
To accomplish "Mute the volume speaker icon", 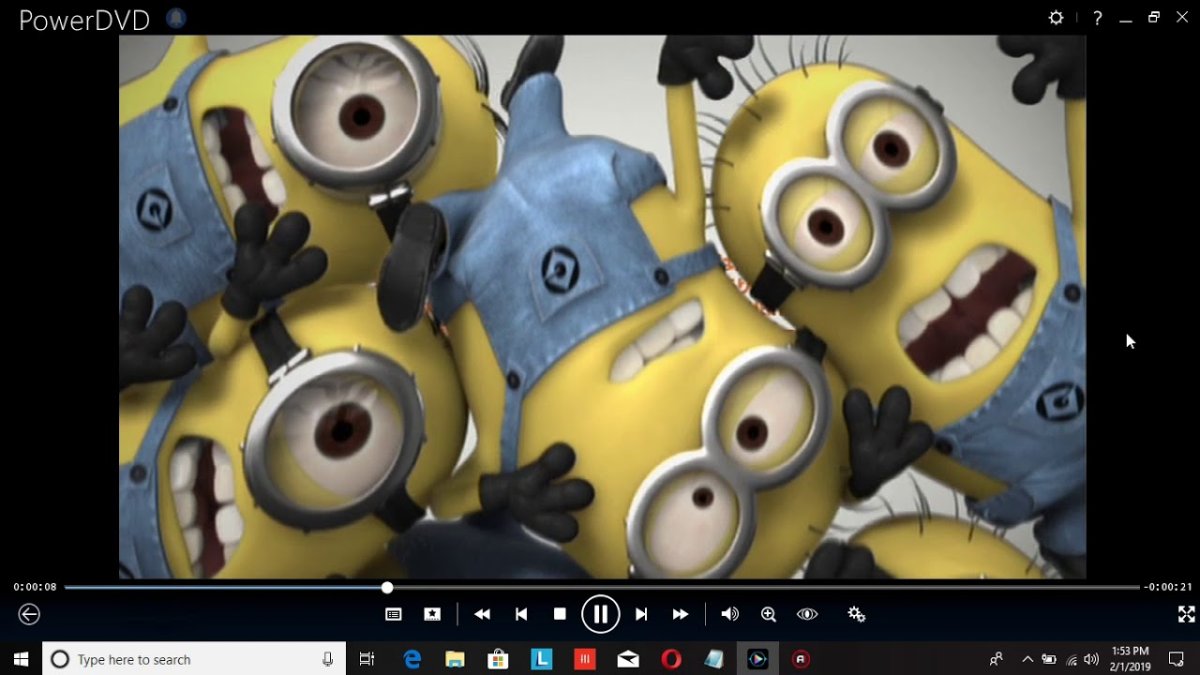I will tap(730, 614).
